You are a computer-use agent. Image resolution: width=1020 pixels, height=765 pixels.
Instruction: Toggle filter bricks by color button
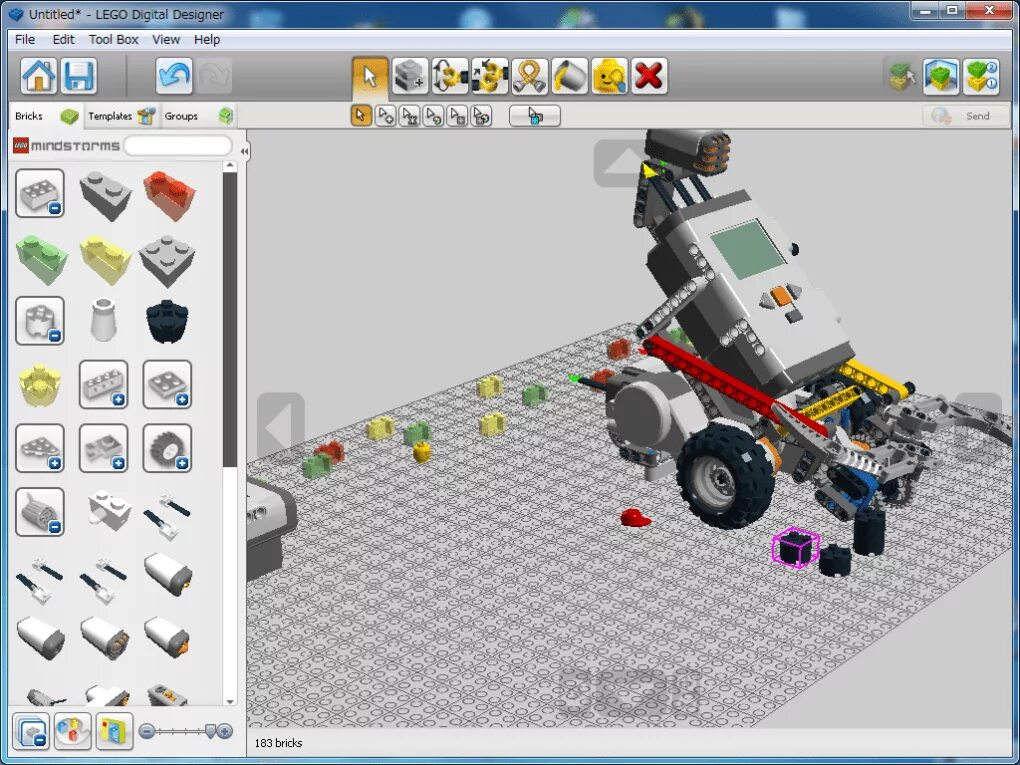pyautogui.click(x=73, y=731)
